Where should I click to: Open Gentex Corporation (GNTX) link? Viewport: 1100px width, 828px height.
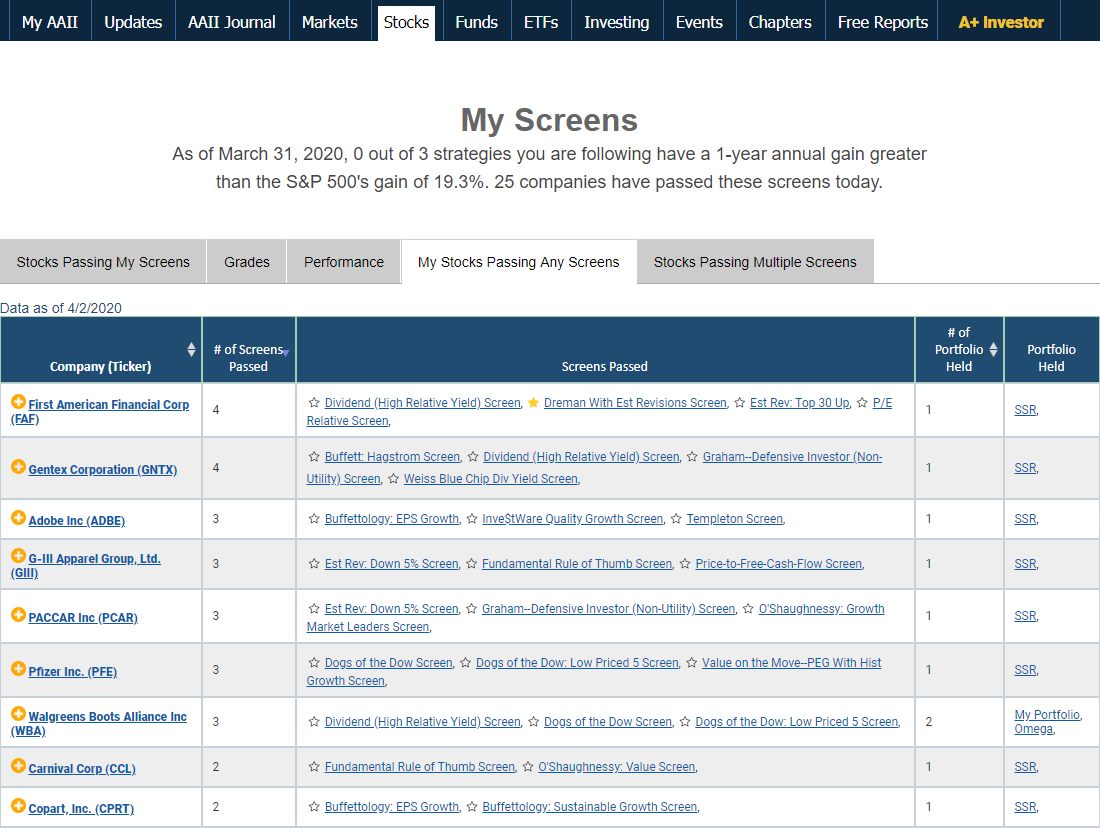coord(102,469)
